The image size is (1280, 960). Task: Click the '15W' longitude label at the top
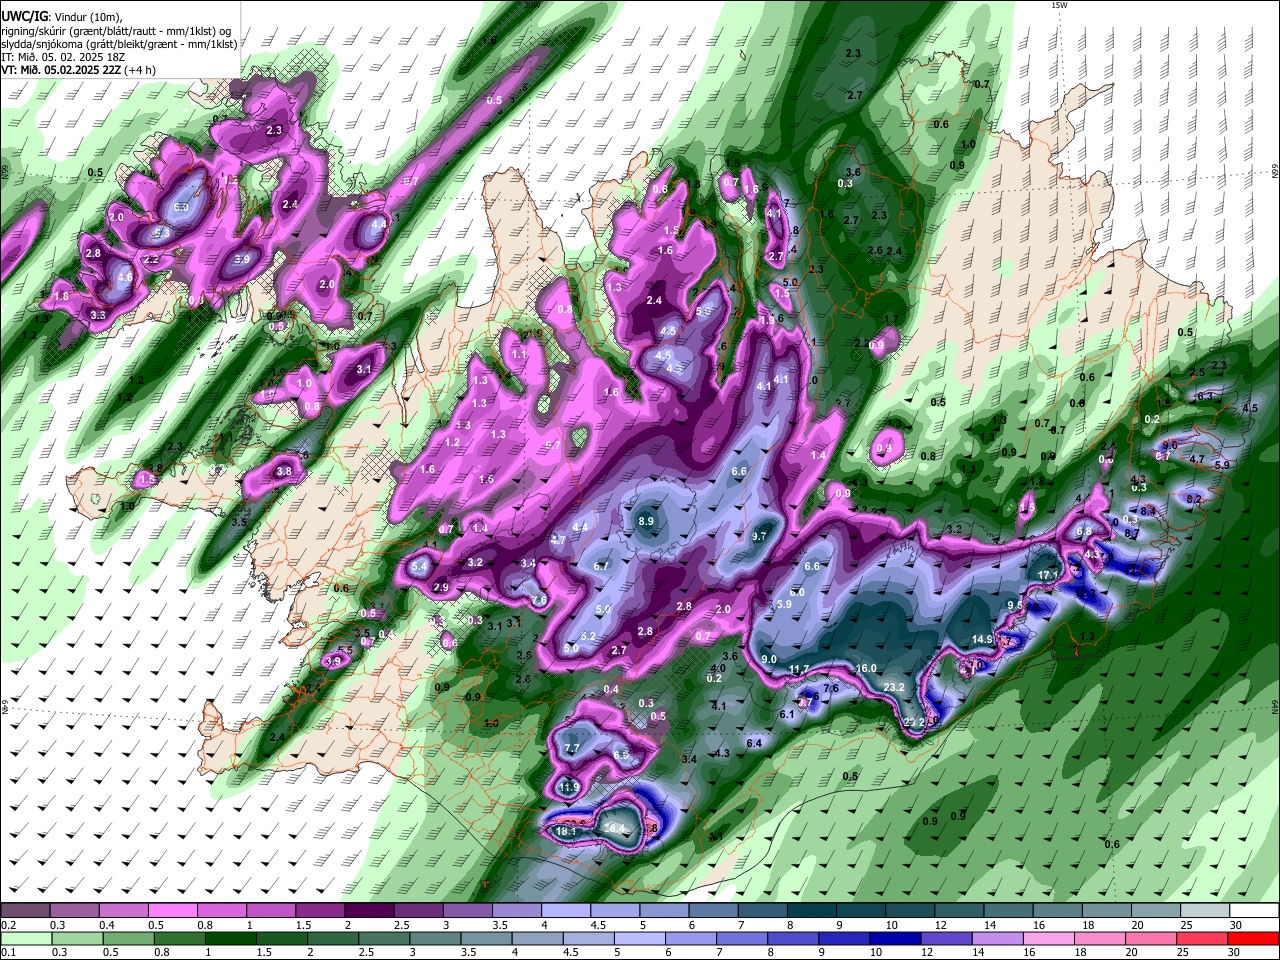pos(1059,6)
